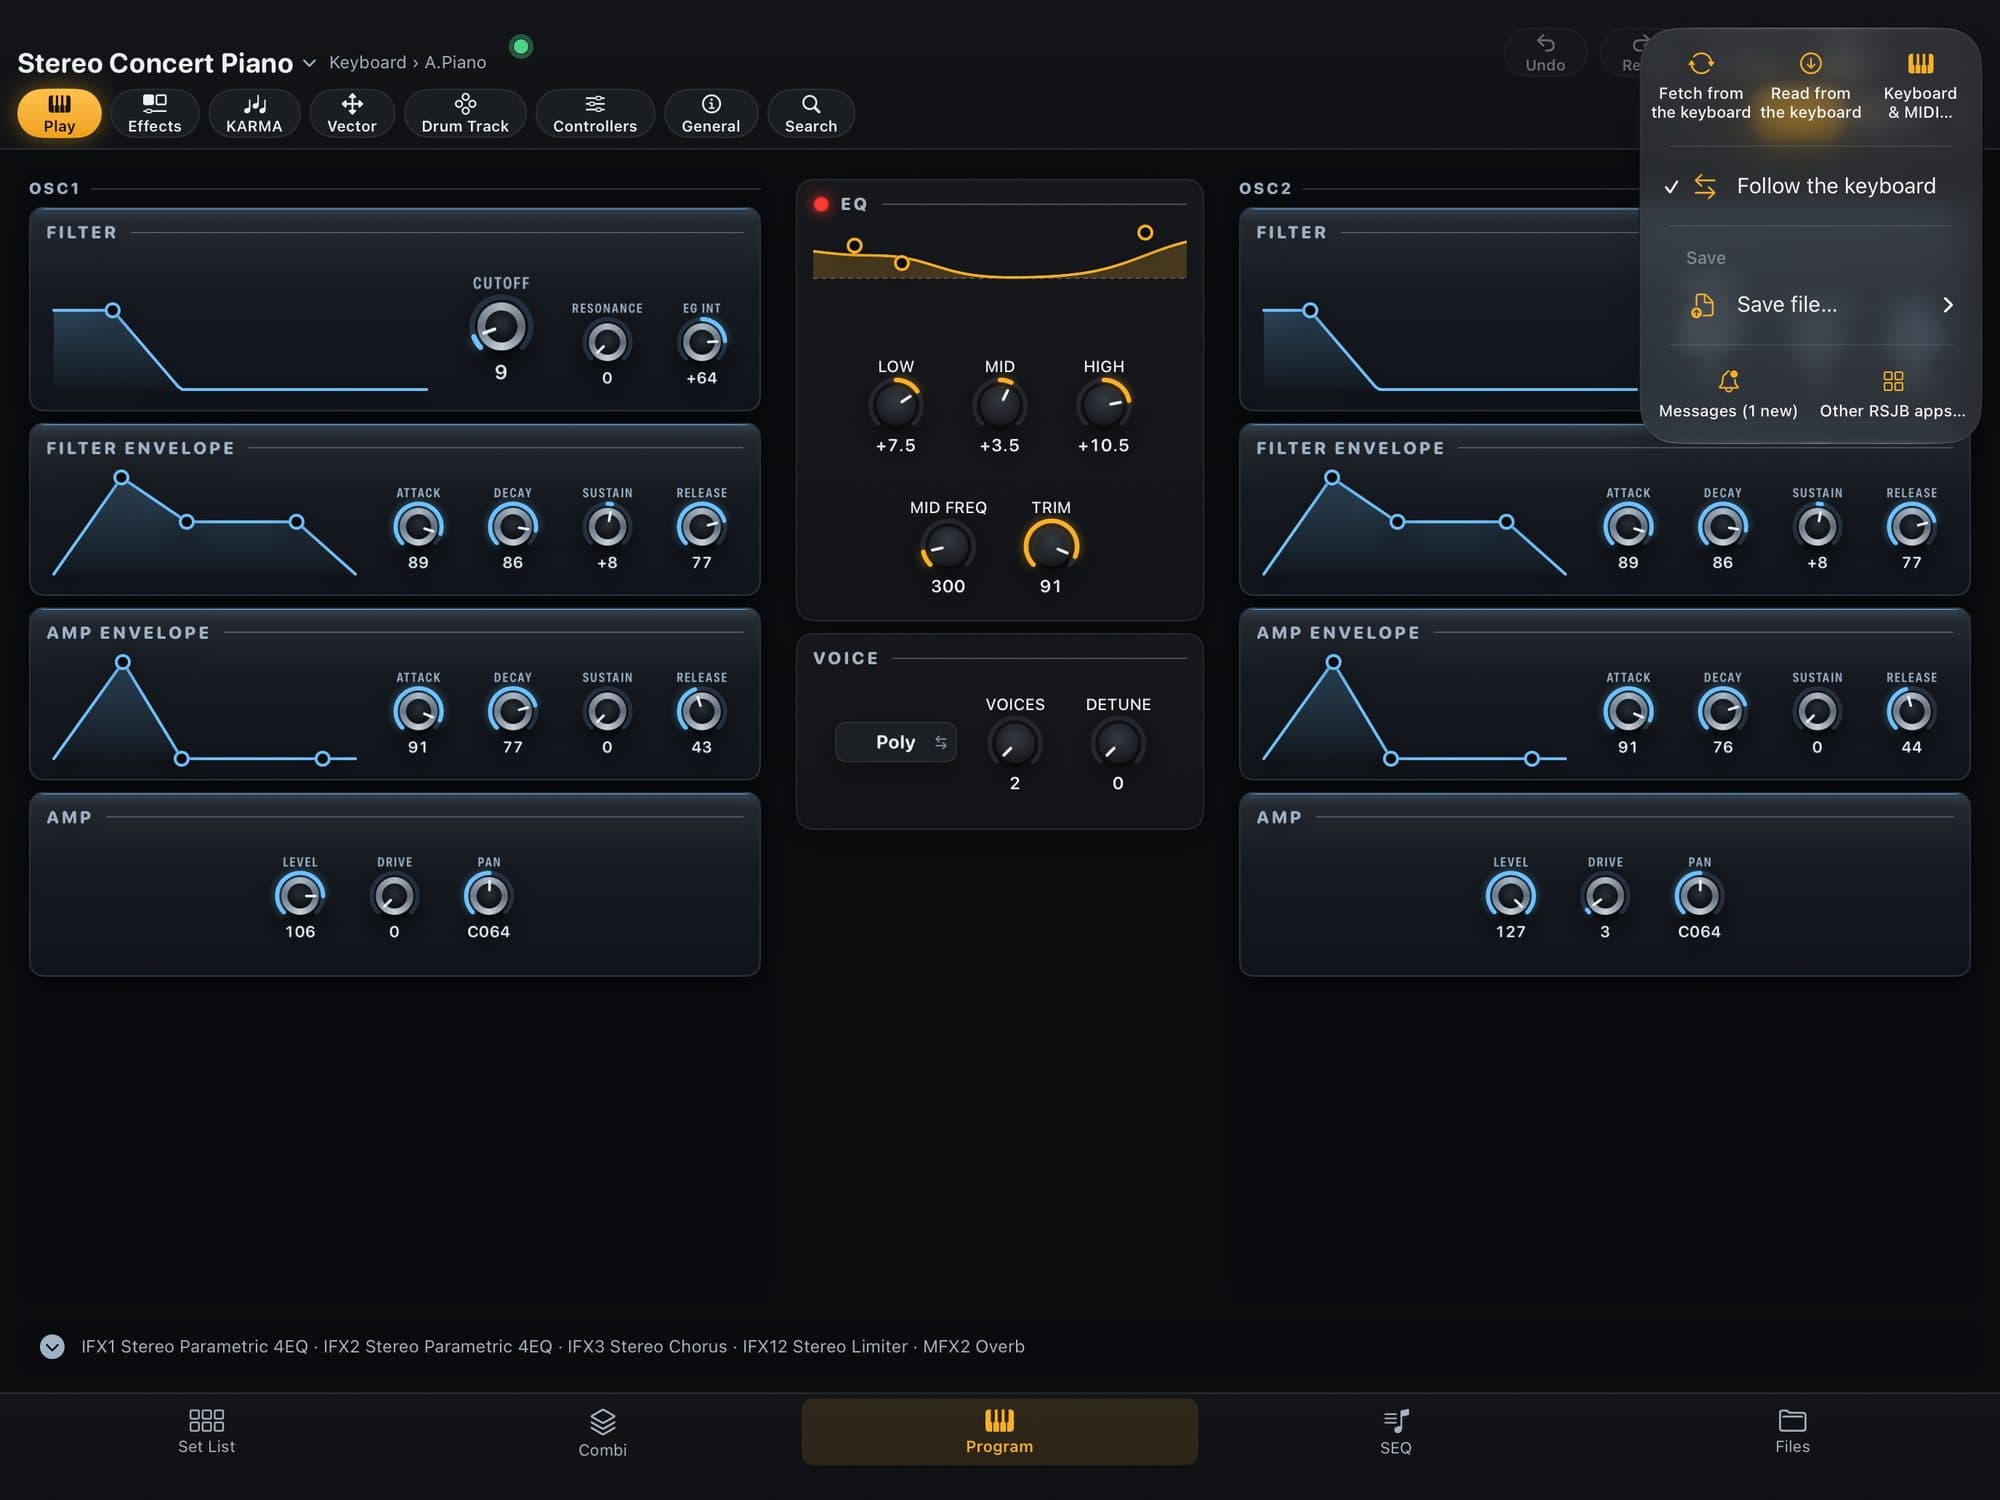Open the Vector joystick page
This screenshot has height=1500, width=2000.
pyautogui.click(x=352, y=113)
